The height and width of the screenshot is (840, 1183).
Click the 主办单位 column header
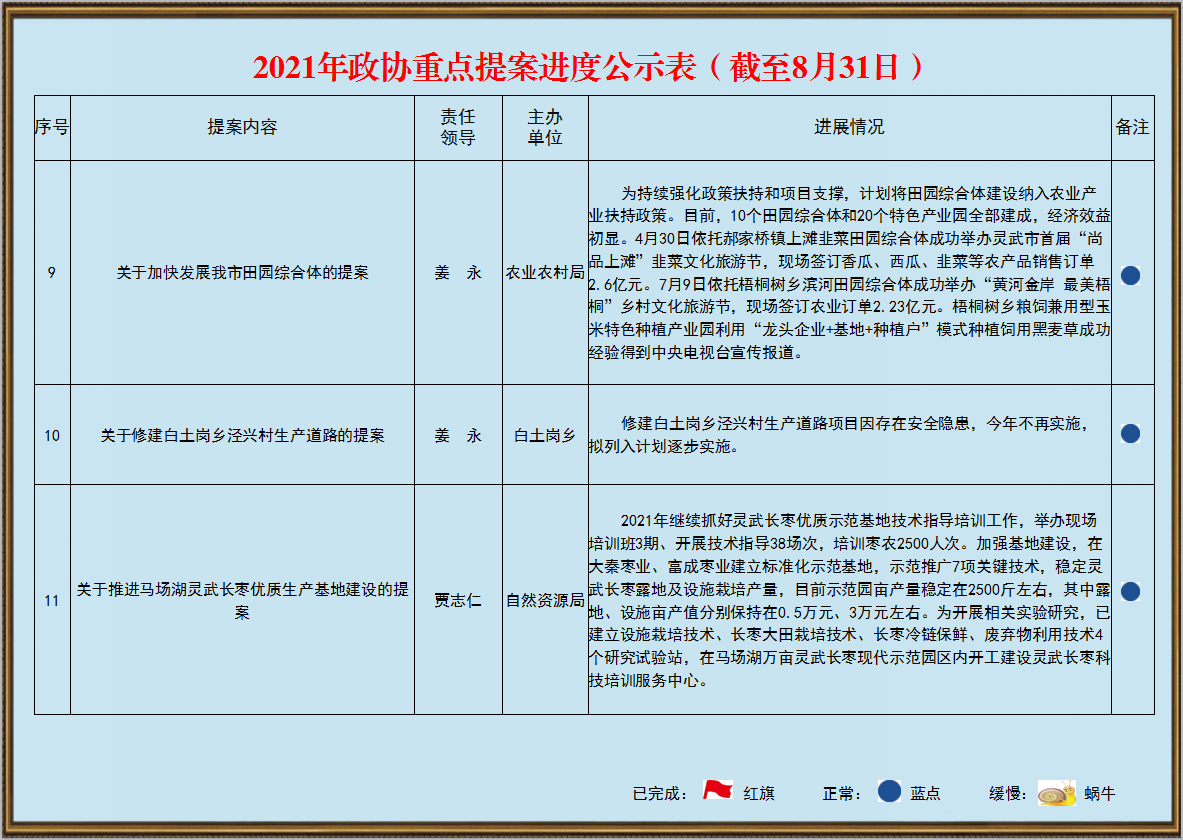click(545, 128)
